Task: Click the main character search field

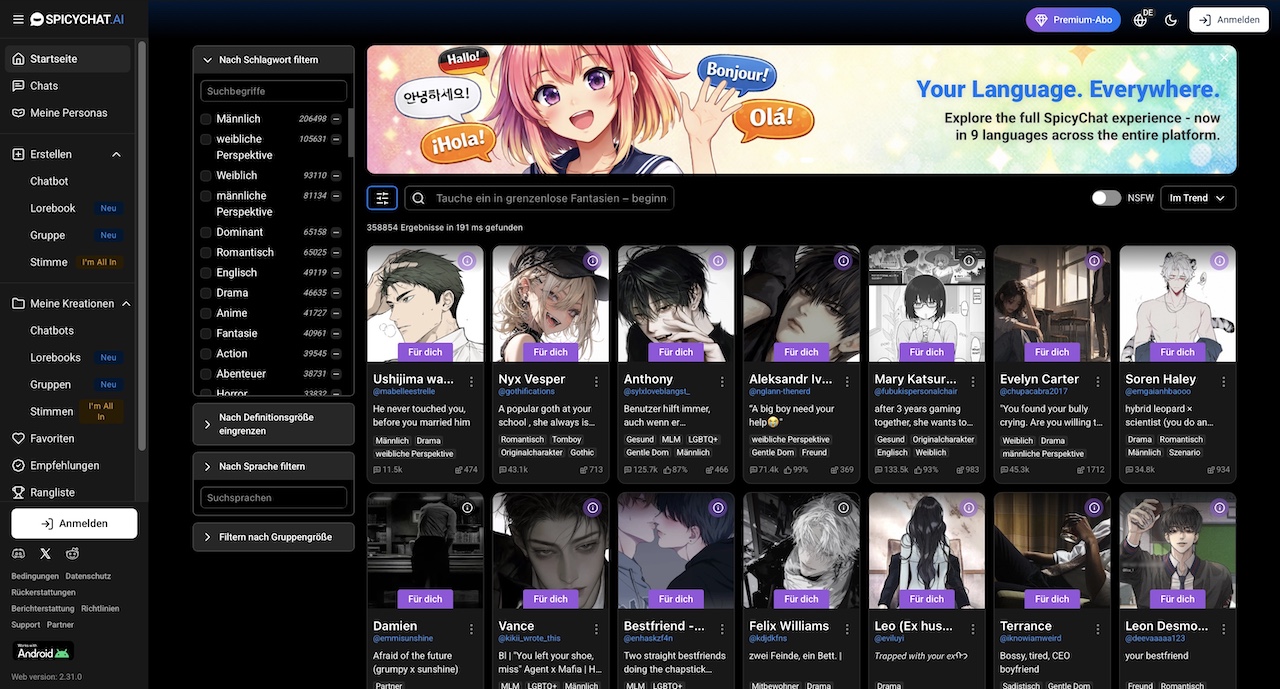Action: (539, 198)
